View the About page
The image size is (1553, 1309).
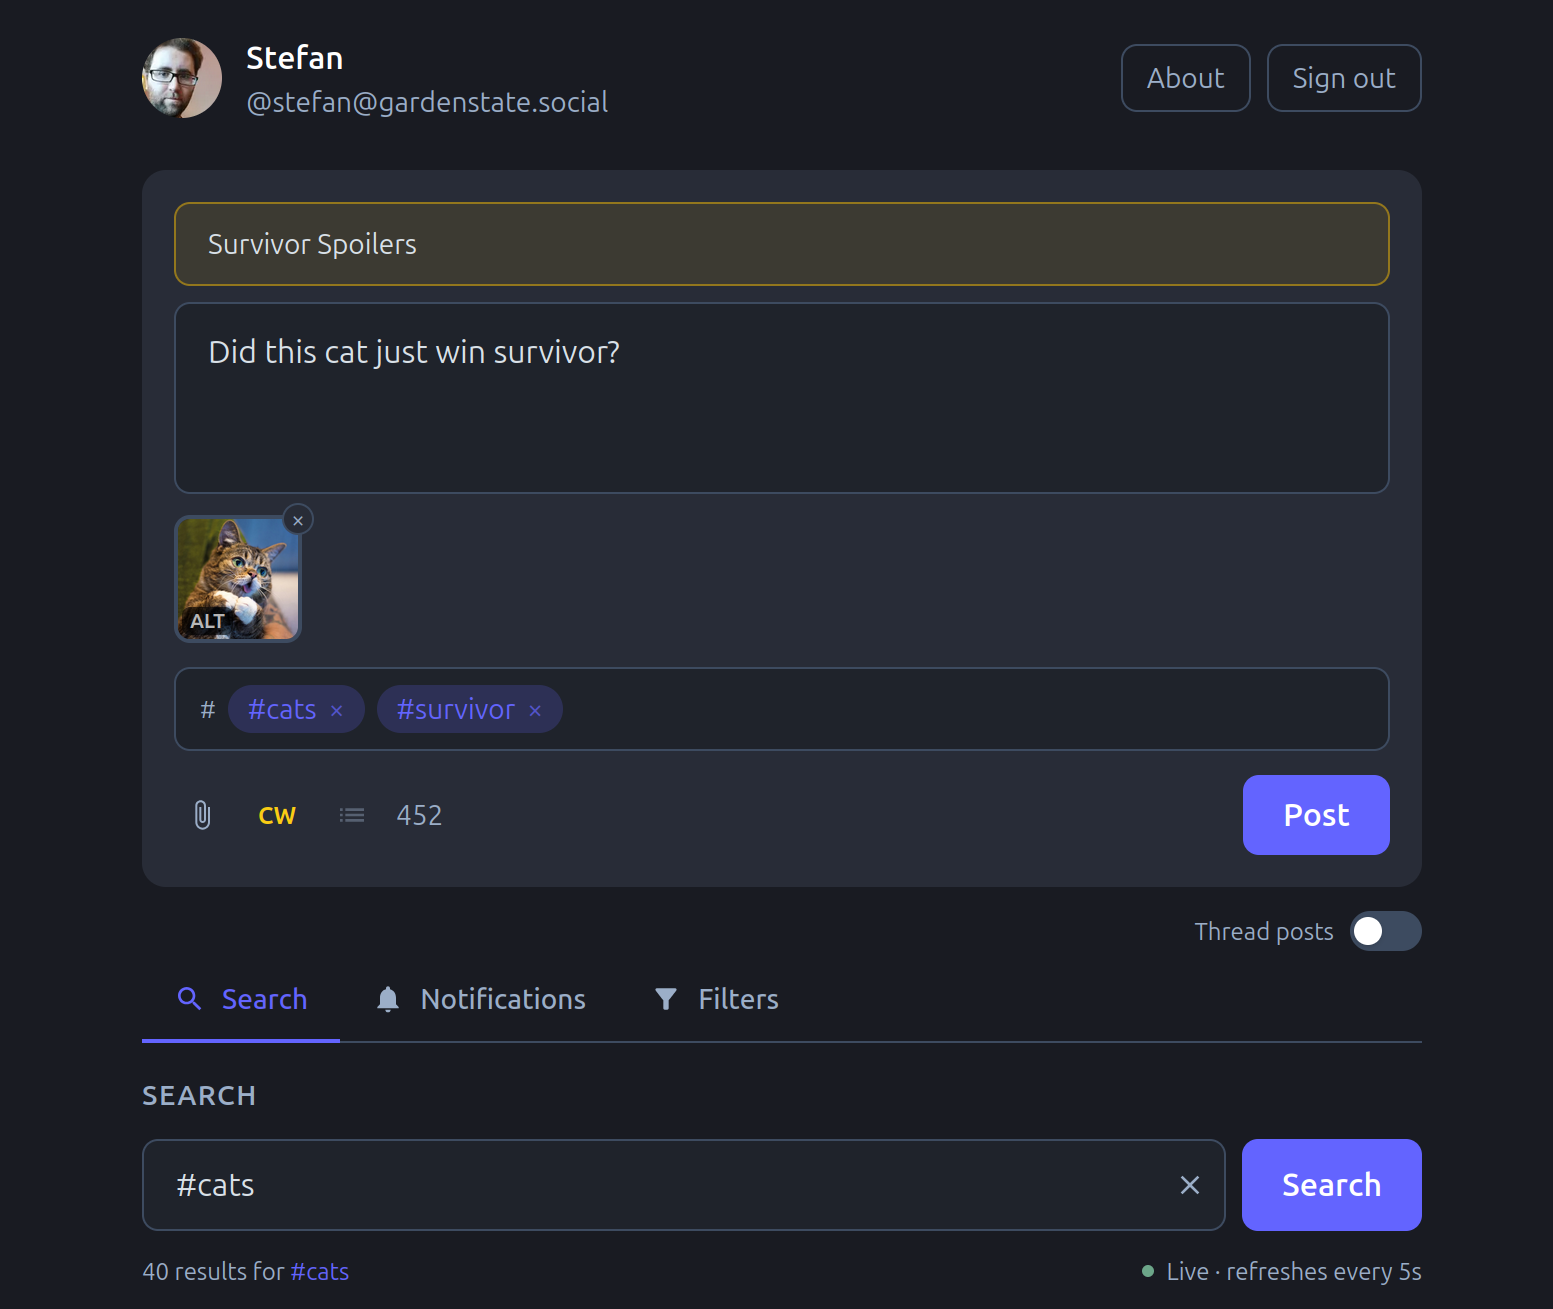pyautogui.click(x=1185, y=77)
